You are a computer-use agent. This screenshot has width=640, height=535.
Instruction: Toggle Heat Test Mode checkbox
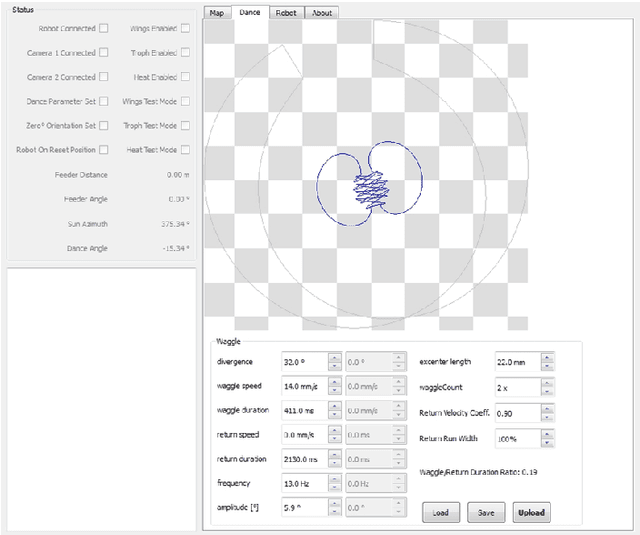point(185,150)
